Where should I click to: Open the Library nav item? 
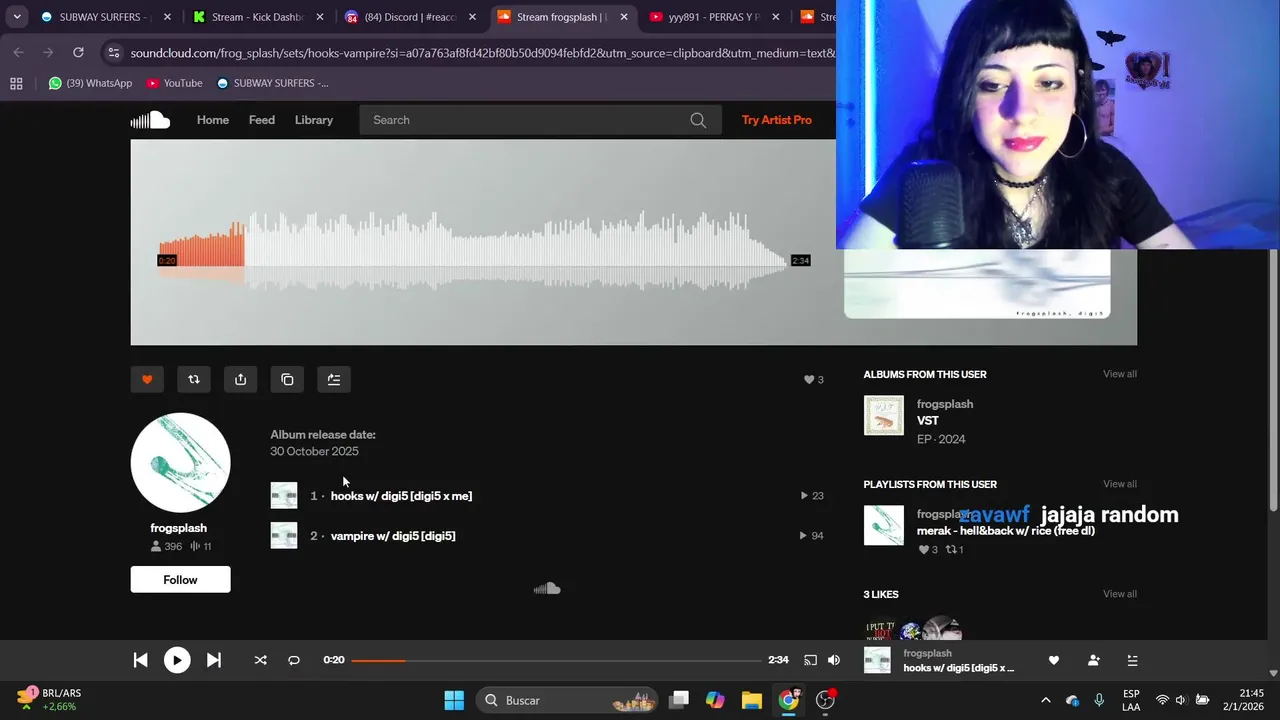click(x=314, y=120)
